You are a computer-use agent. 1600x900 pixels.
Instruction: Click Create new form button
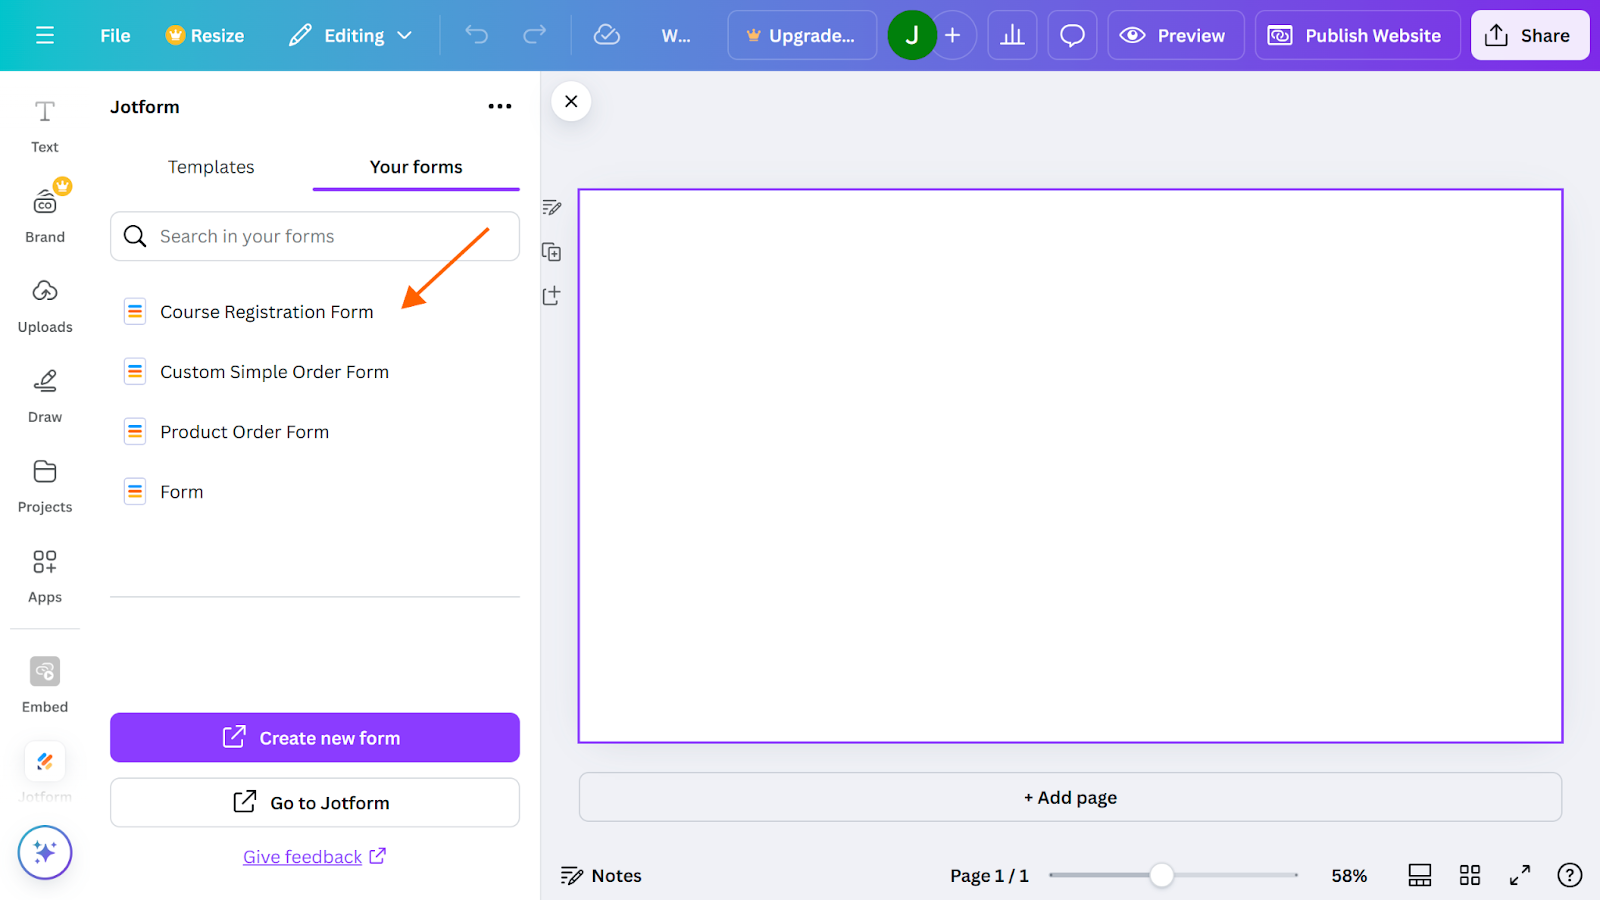coord(315,738)
